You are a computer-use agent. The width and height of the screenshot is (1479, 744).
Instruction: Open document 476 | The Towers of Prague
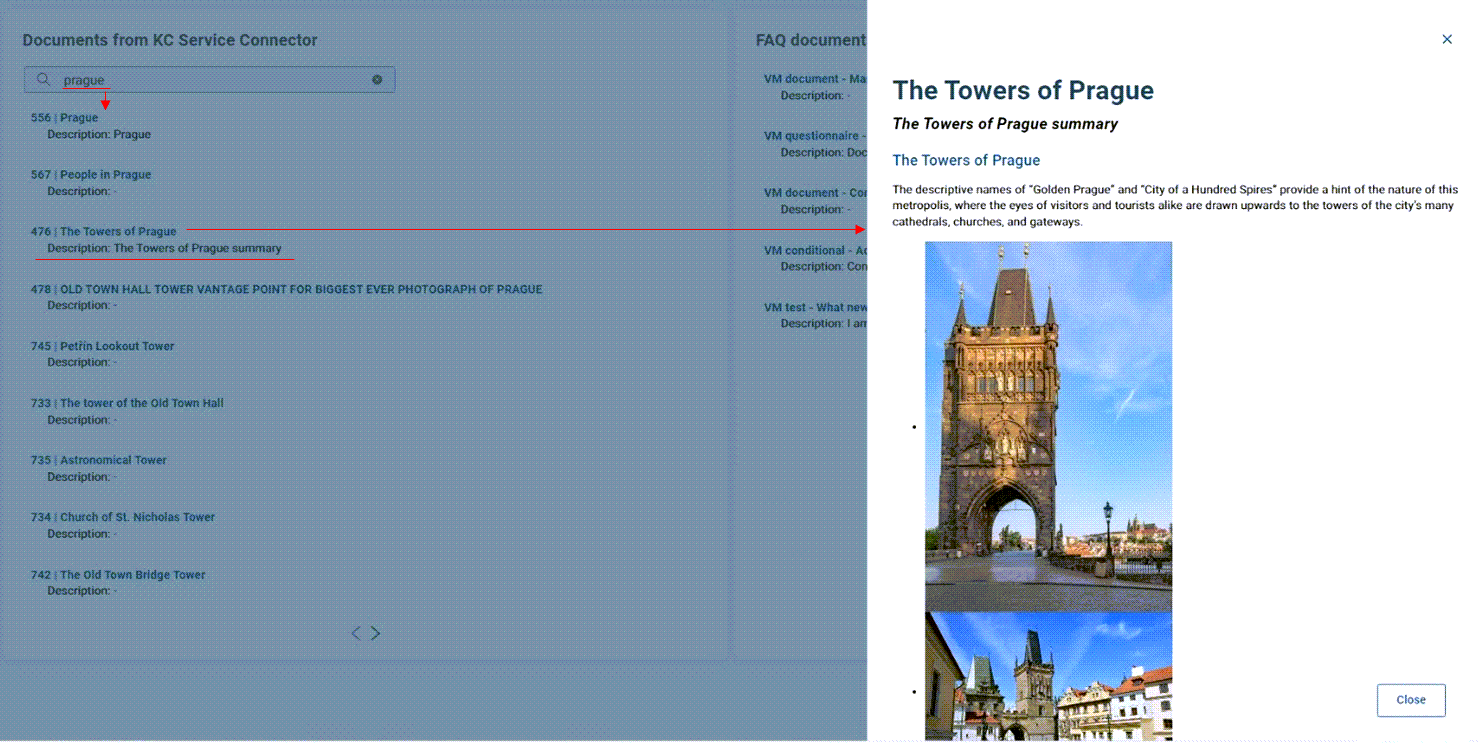click(104, 232)
